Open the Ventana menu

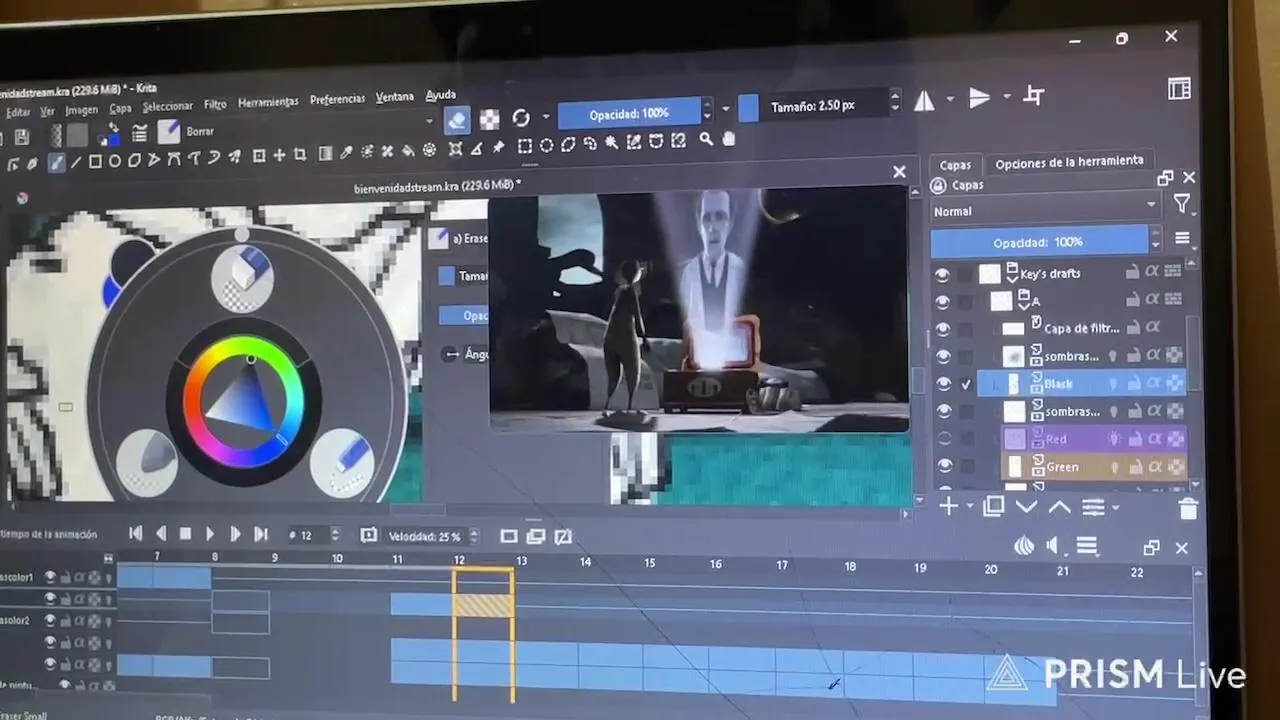tap(395, 97)
